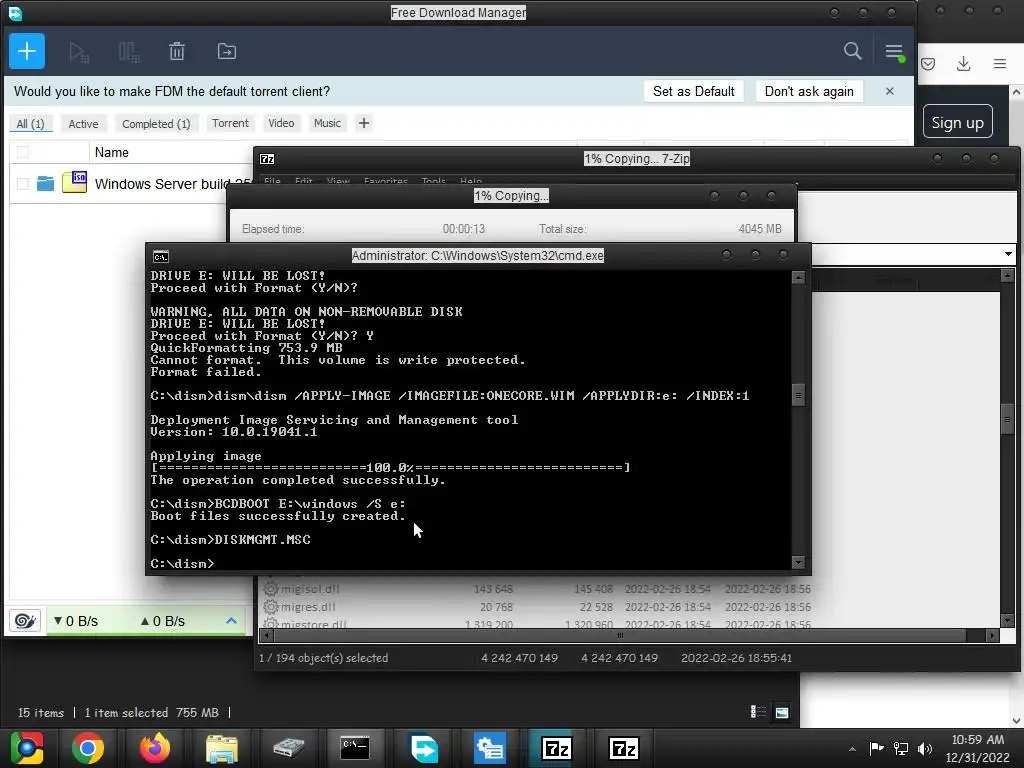
Task: Open Google Chrome from the taskbar
Action: [88, 748]
